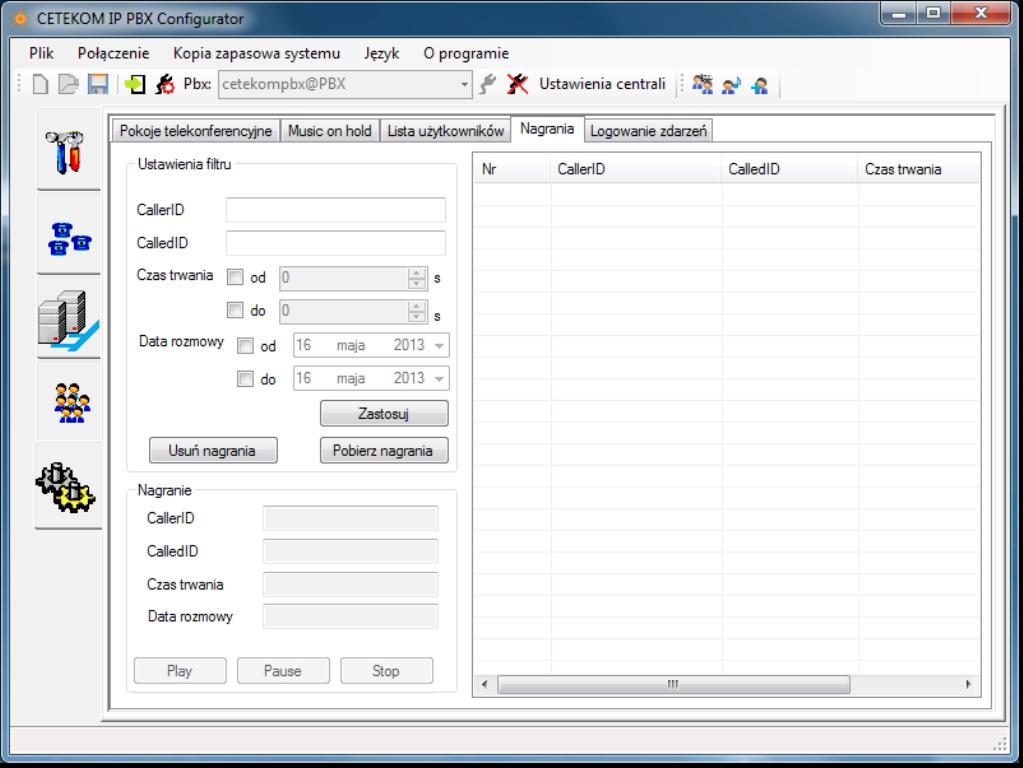Click the Pobierz nagrania button
Viewport: 1023px width, 768px height.
pyautogui.click(x=384, y=450)
